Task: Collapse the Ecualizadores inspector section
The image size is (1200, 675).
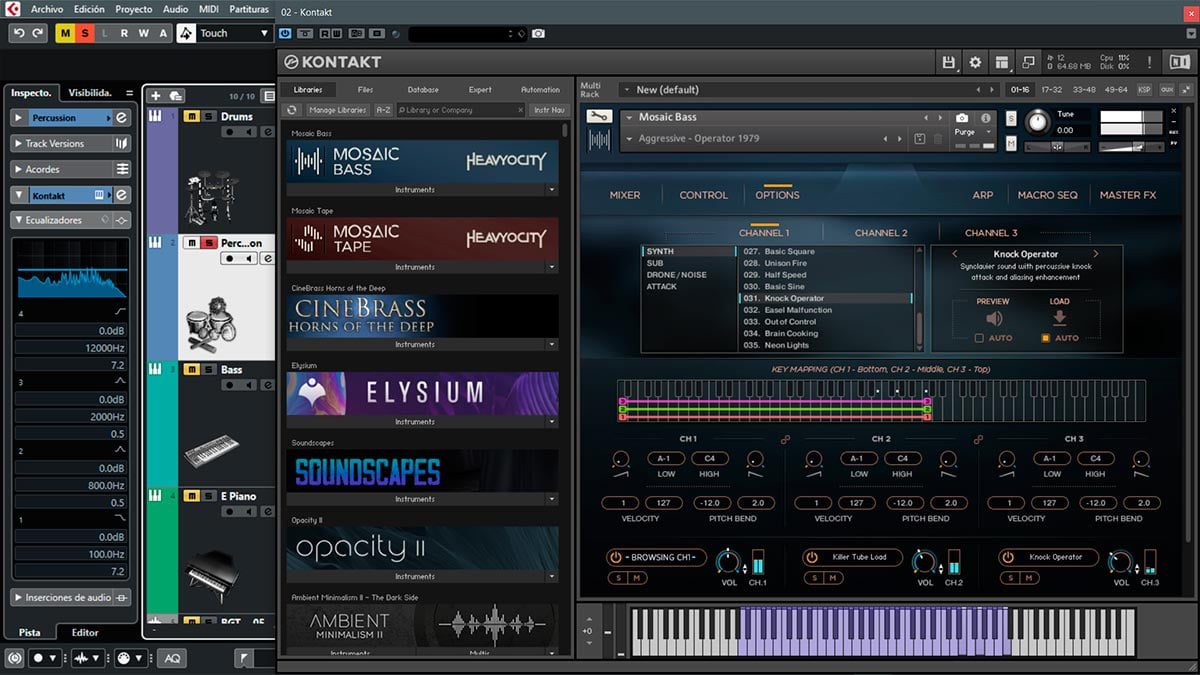Action: (19, 220)
